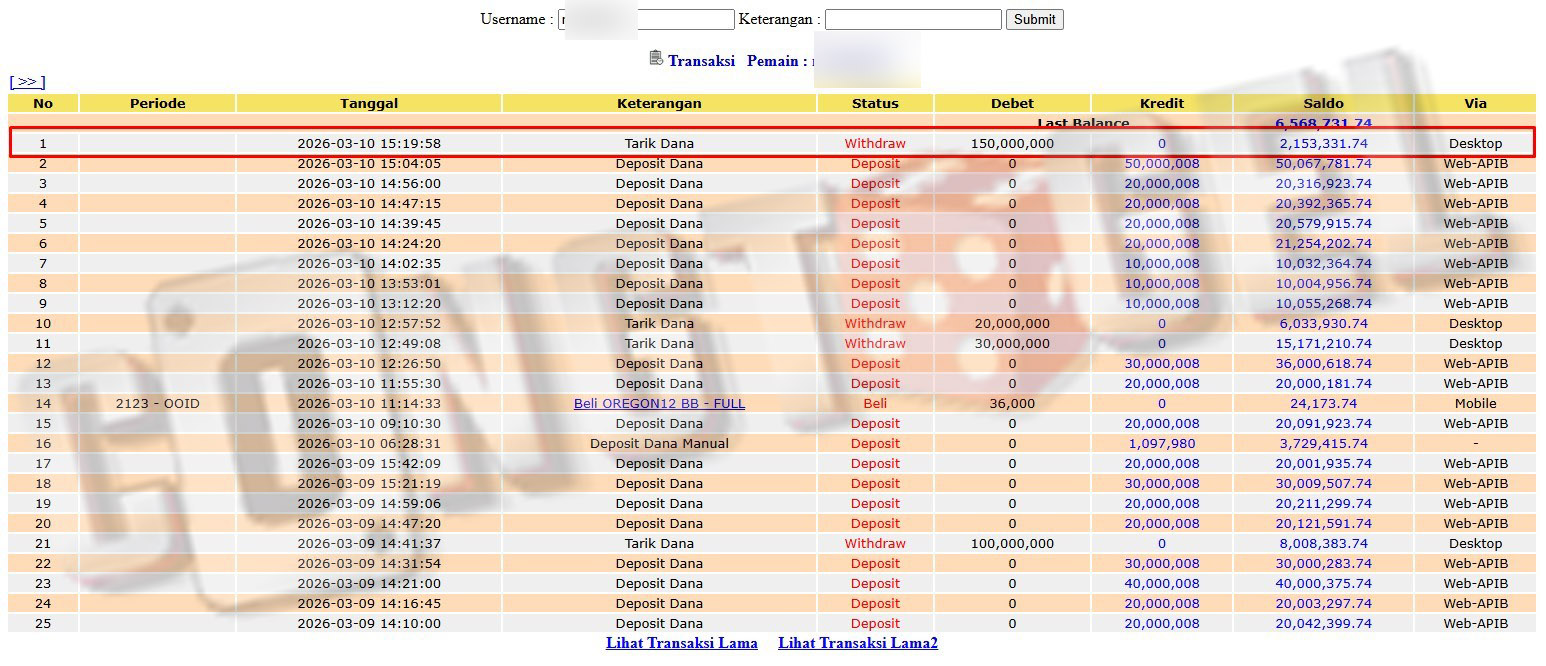Image resolution: width=1546 pixels, height=666 pixels.
Task: Click the Debet column header
Action: tap(1012, 103)
